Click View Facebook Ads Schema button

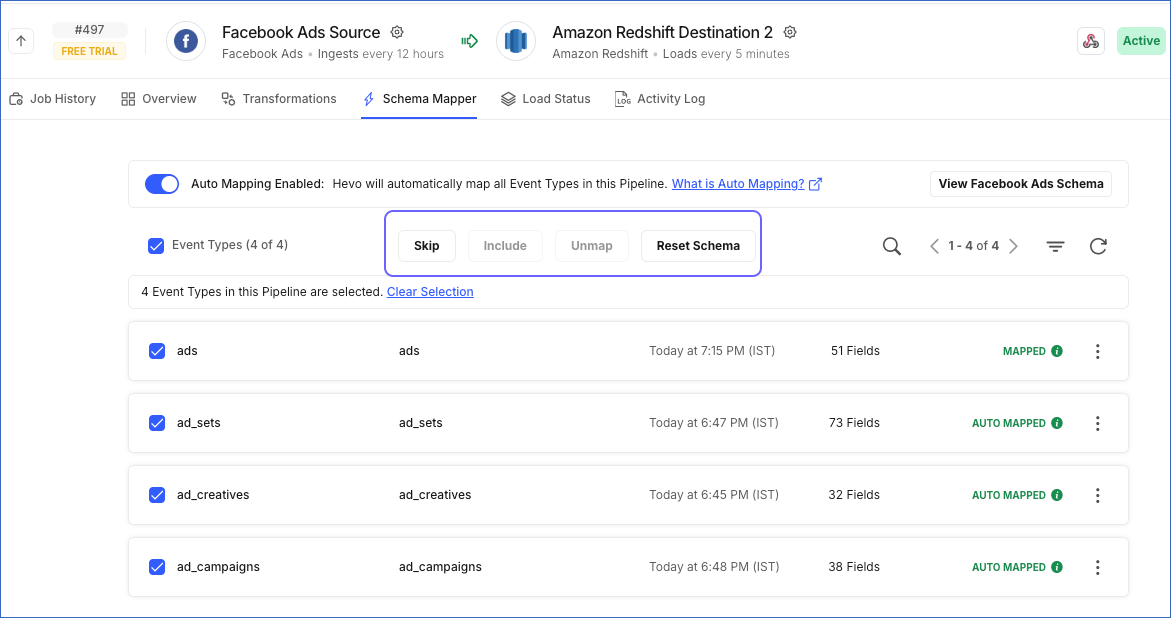1021,184
